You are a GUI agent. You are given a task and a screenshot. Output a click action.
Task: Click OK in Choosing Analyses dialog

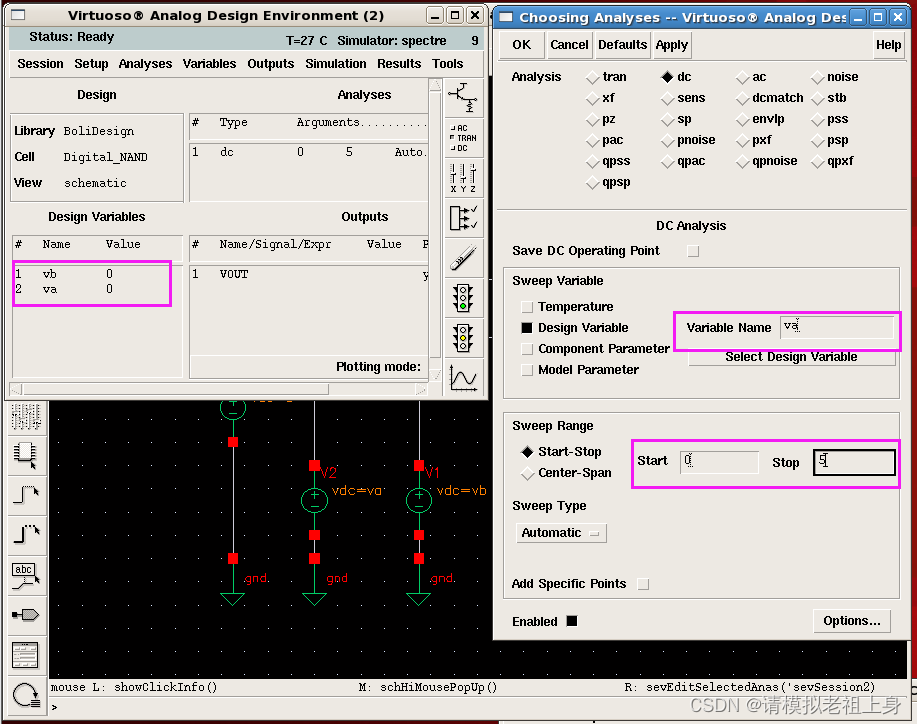click(522, 45)
